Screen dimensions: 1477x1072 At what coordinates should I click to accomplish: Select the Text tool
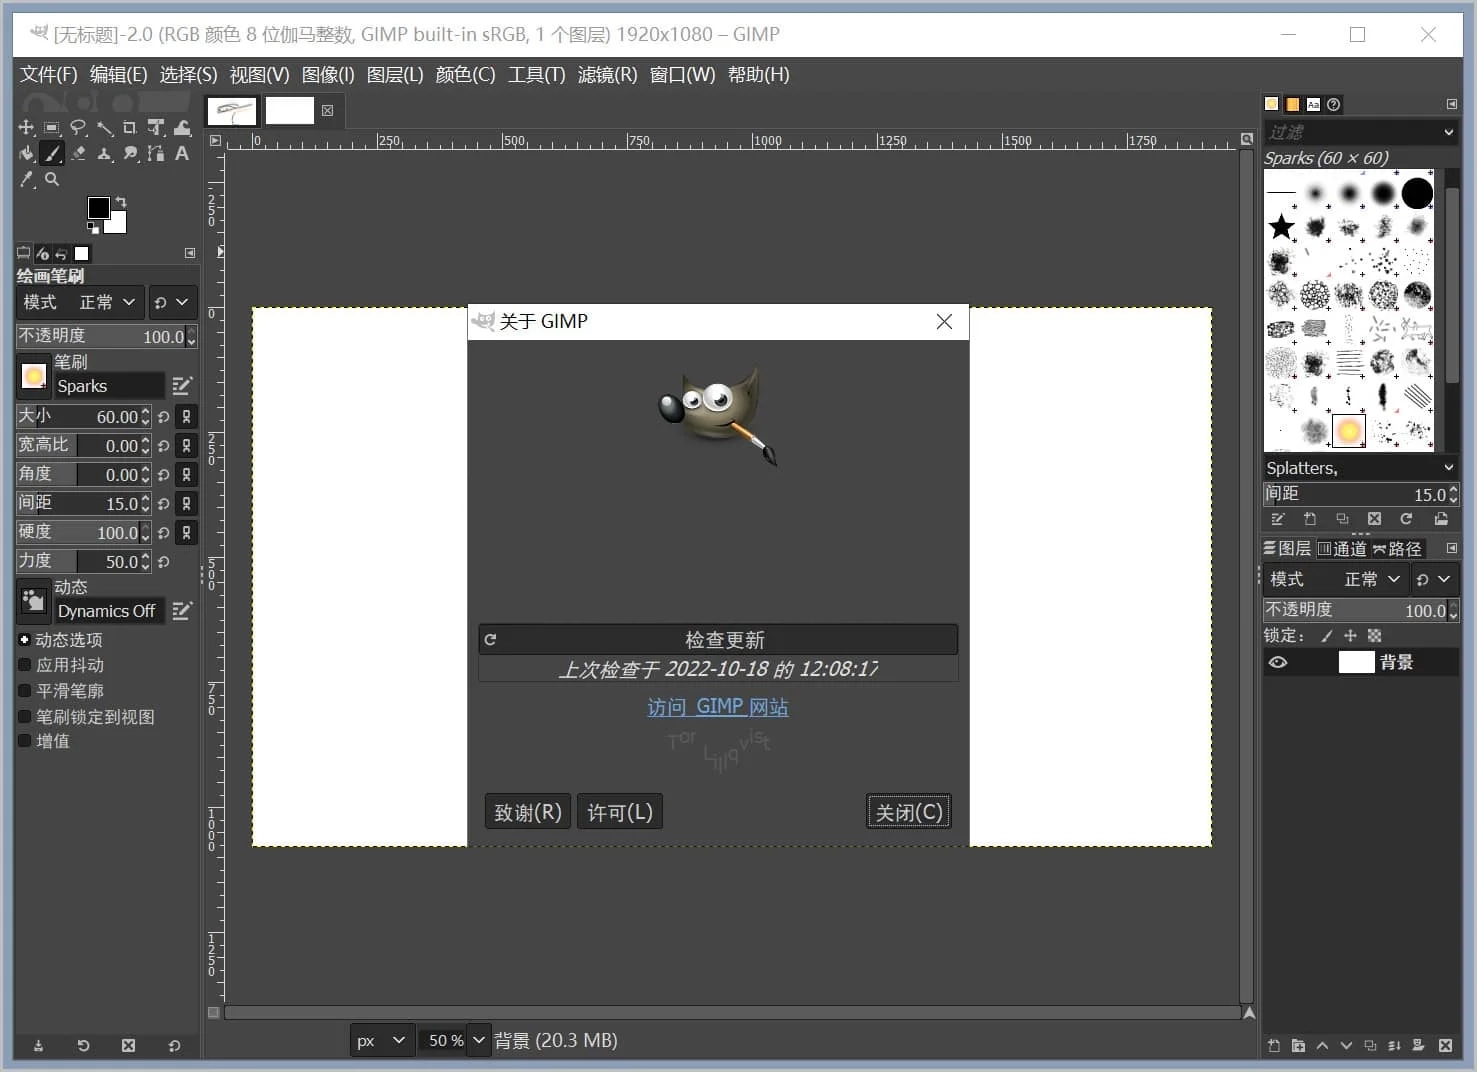(x=182, y=153)
